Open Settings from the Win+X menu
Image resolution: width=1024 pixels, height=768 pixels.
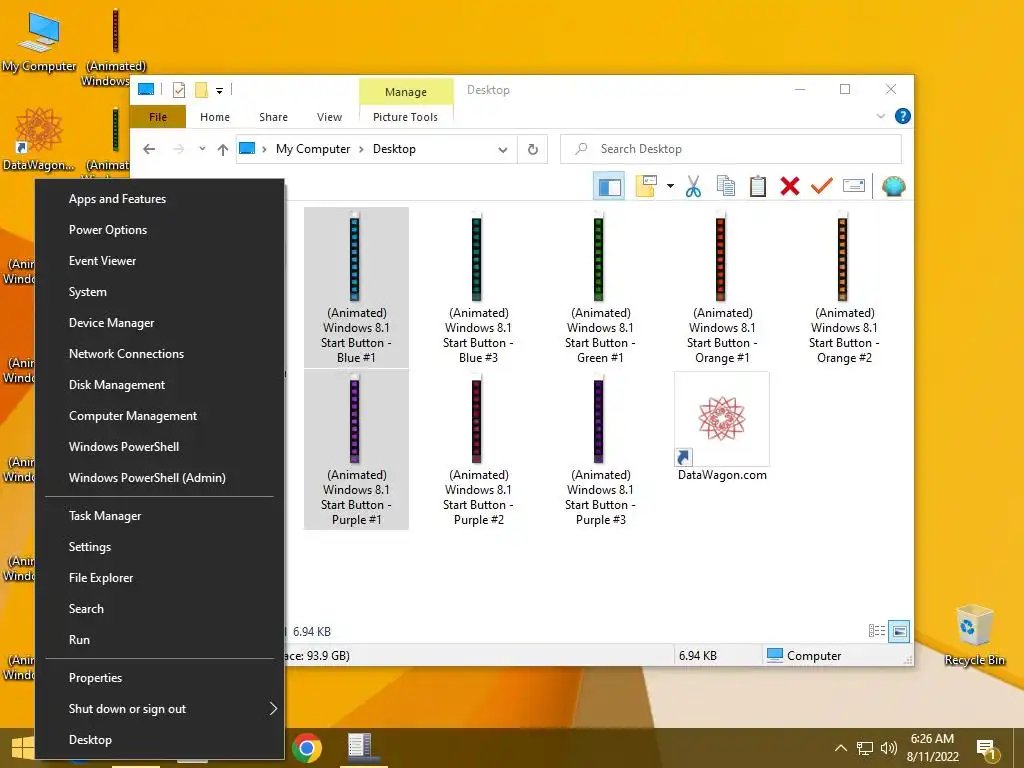(160, 547)
